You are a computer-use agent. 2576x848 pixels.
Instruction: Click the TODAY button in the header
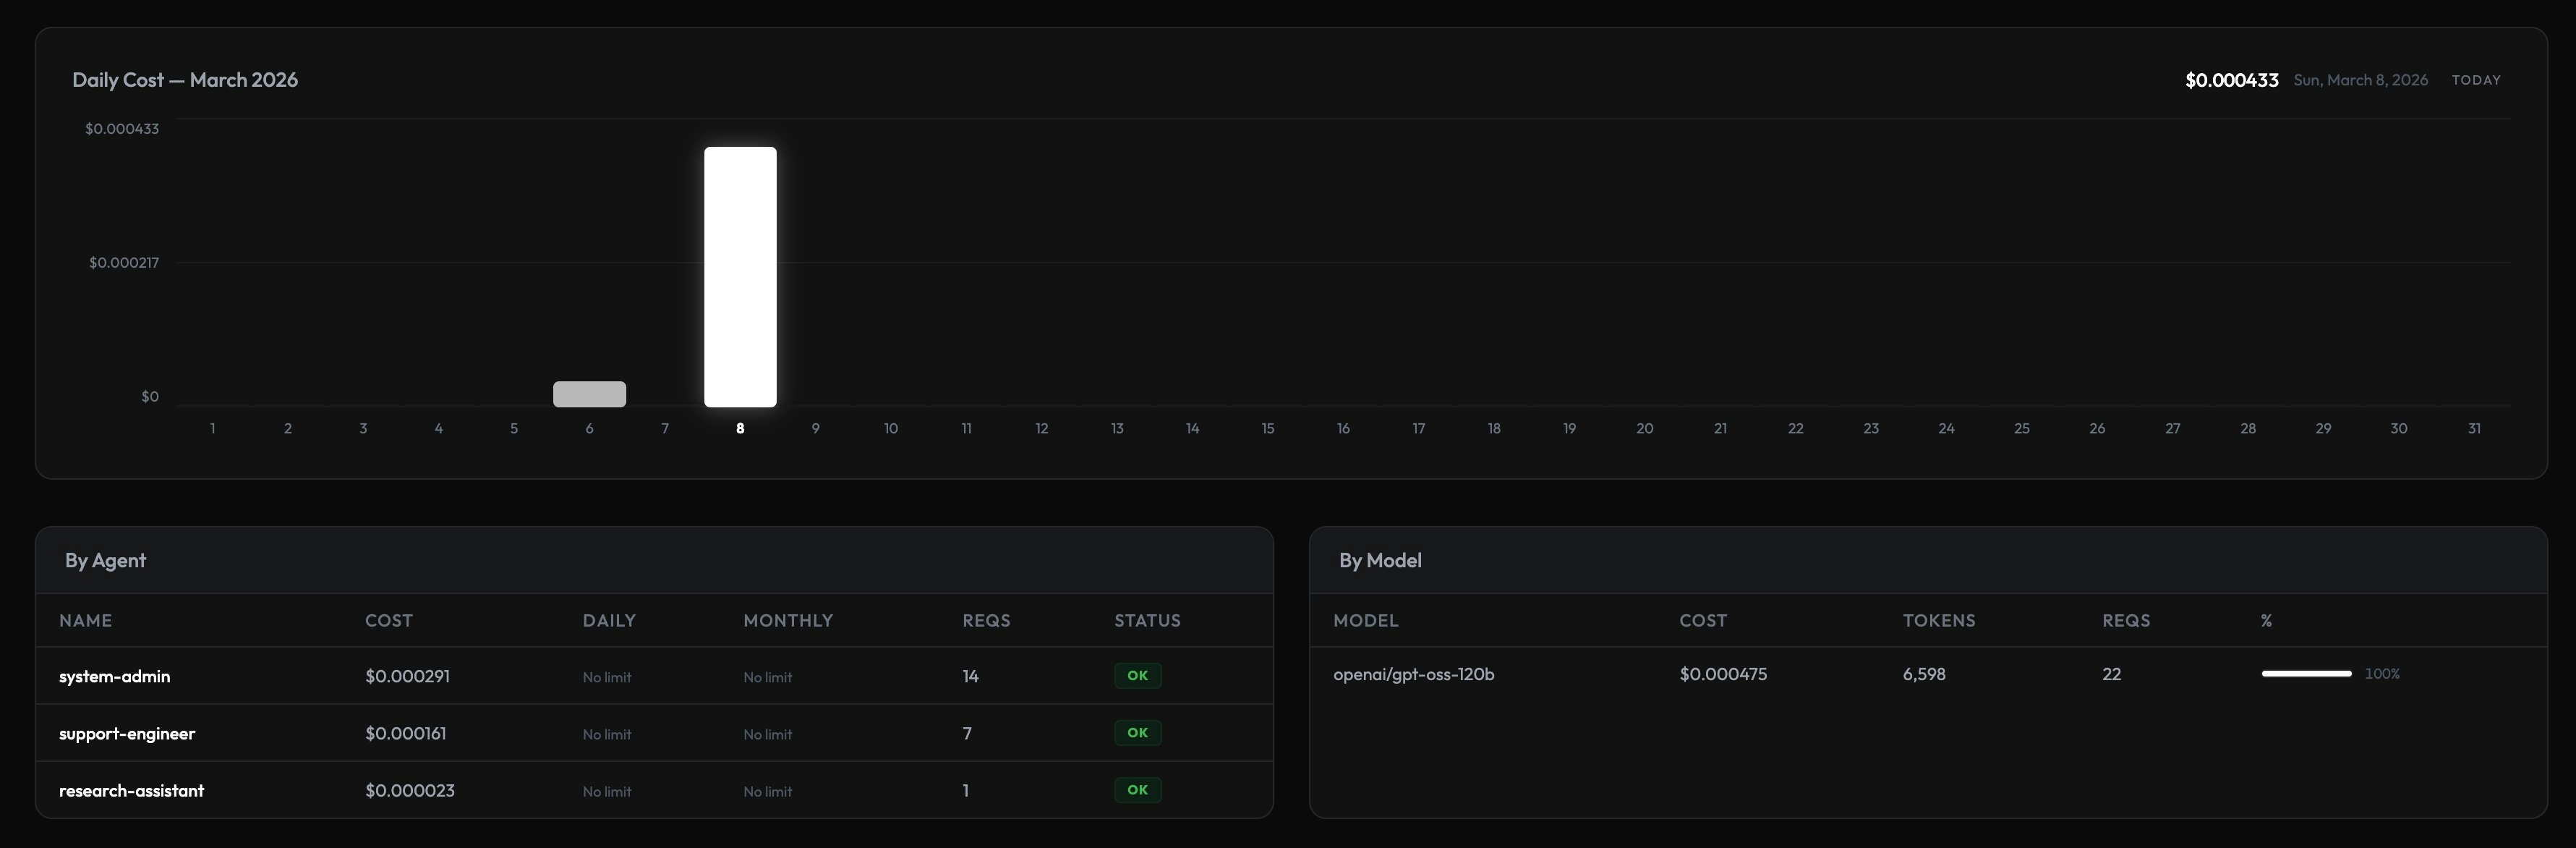2476,80
